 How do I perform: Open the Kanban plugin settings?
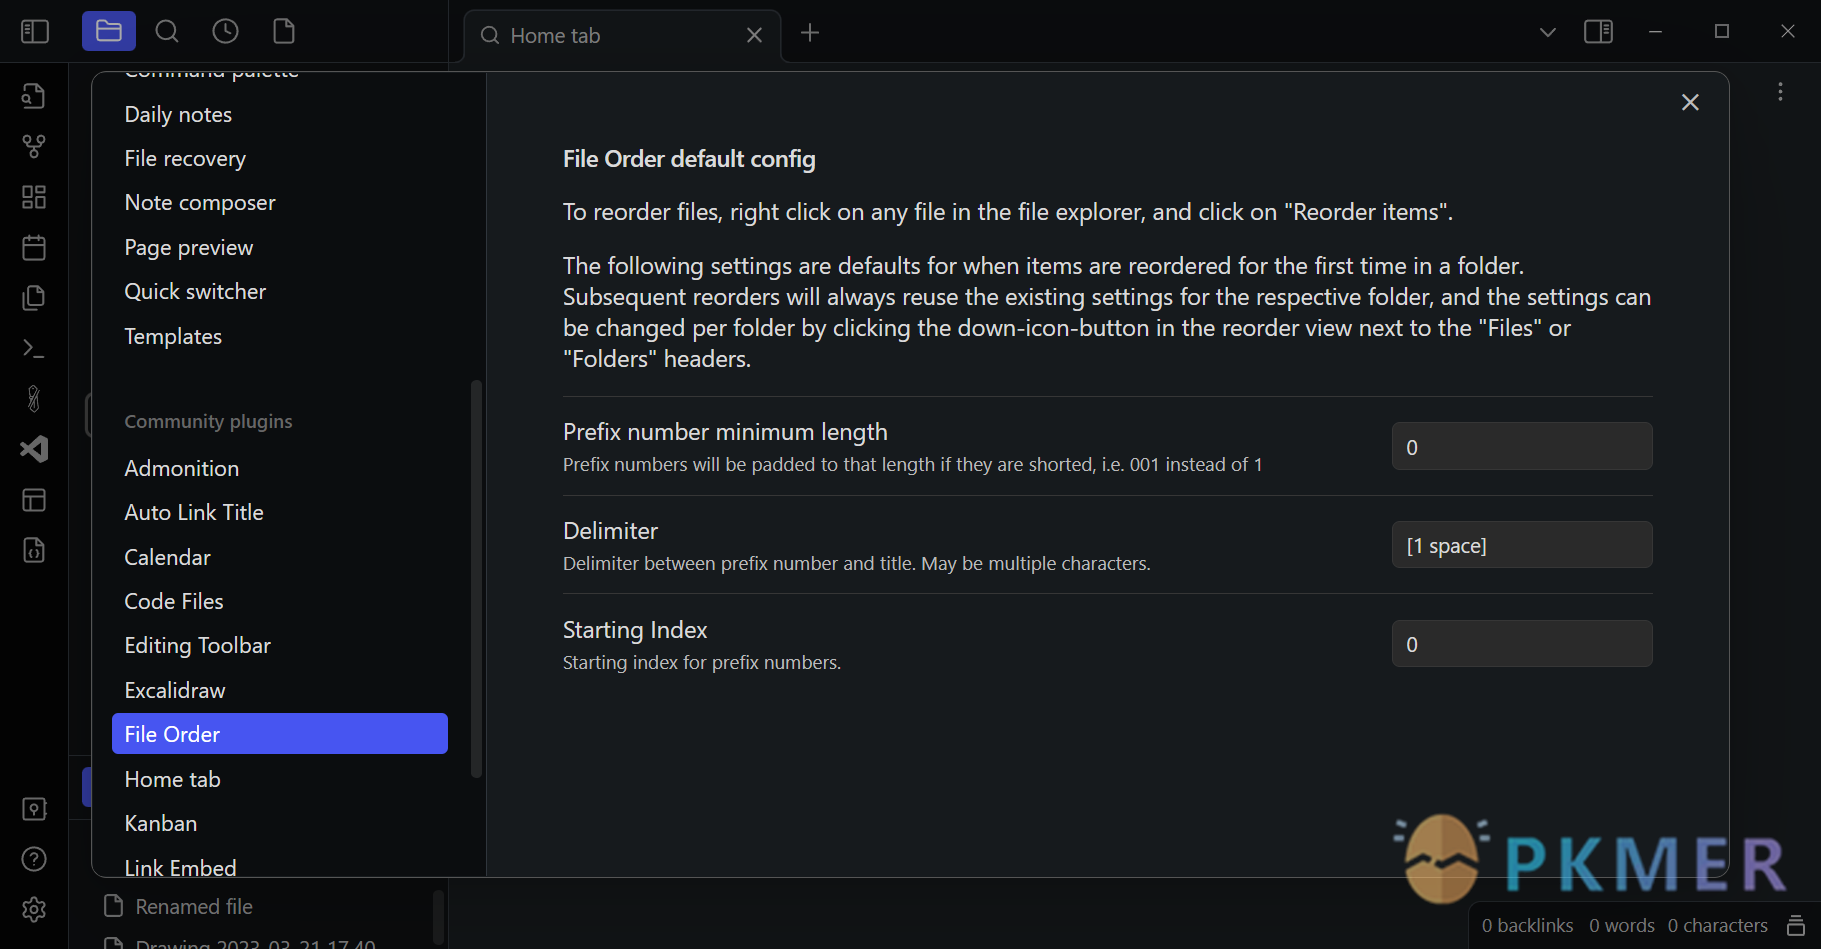pos(161,823)
